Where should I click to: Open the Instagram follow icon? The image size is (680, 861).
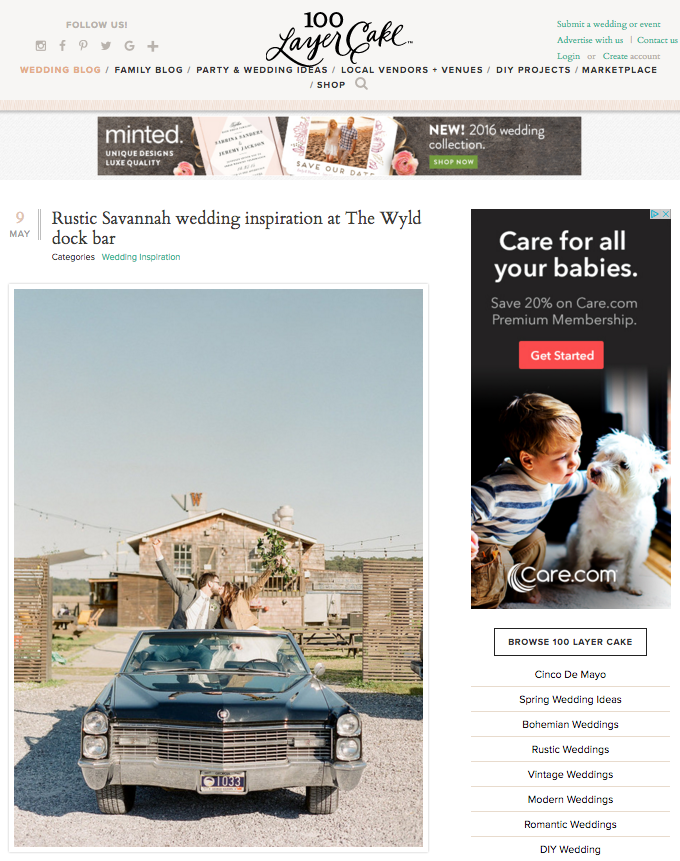41,46
